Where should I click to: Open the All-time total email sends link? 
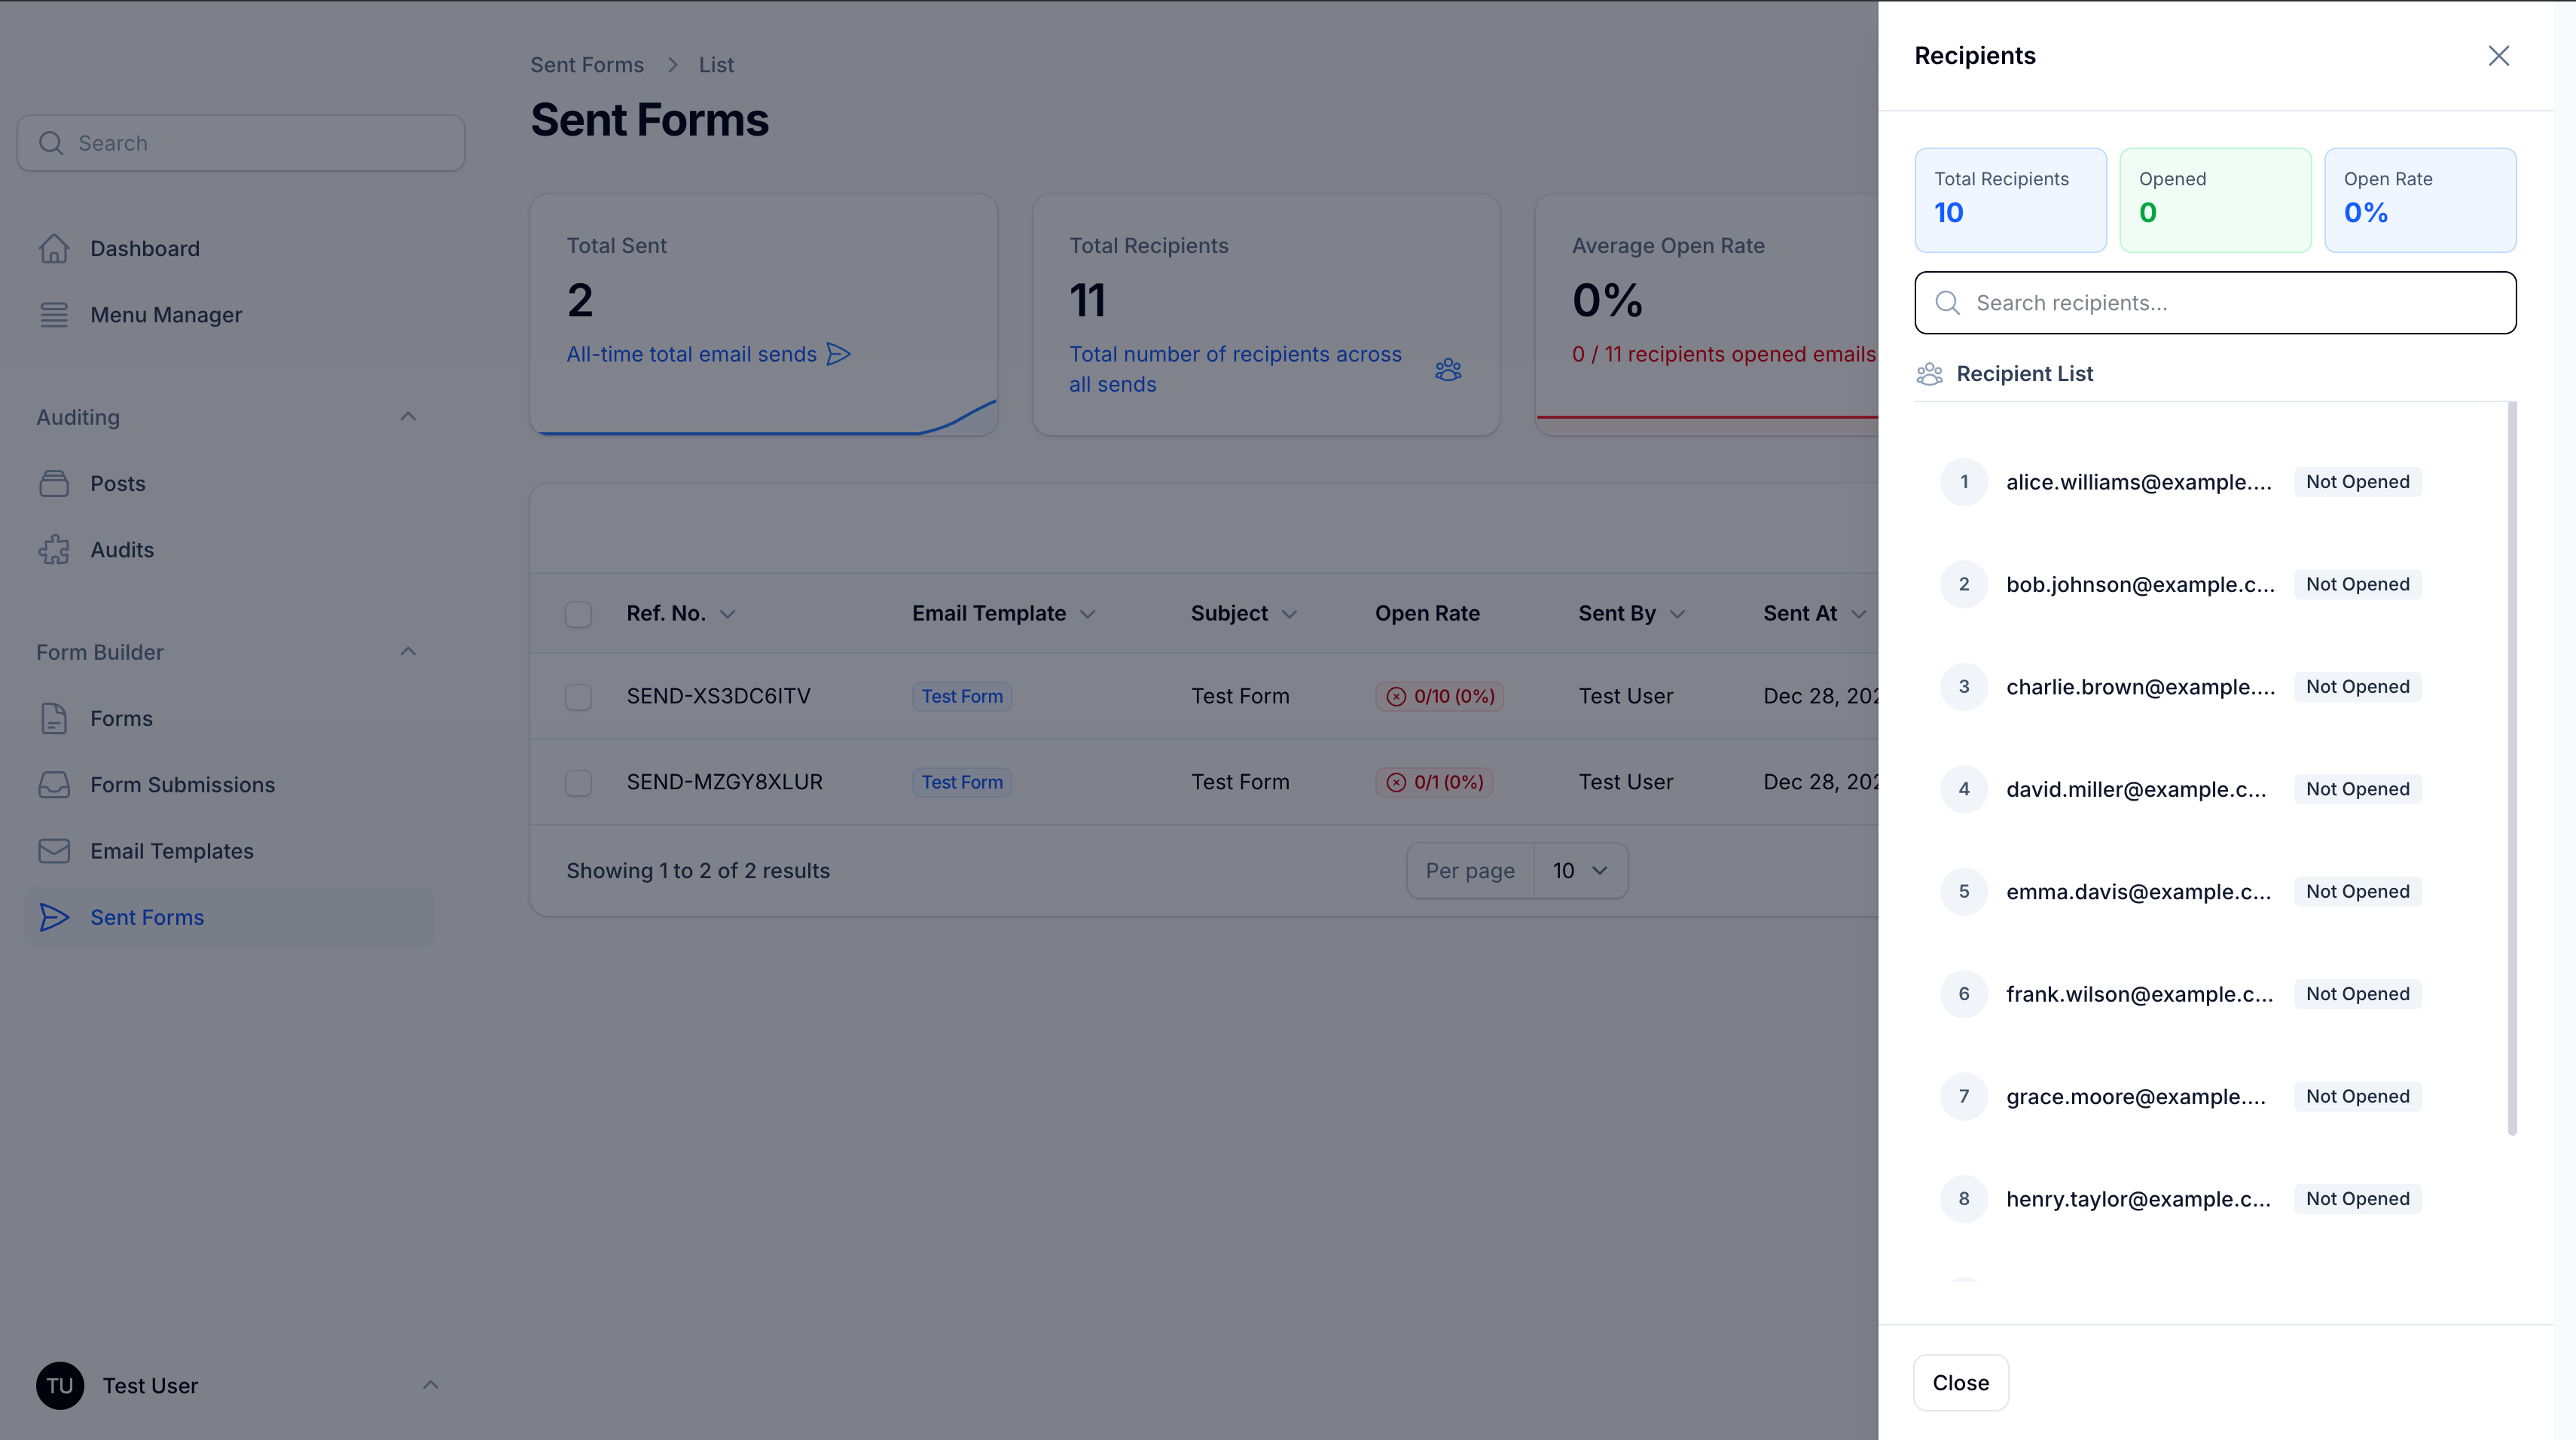click(x=691, y=354)
